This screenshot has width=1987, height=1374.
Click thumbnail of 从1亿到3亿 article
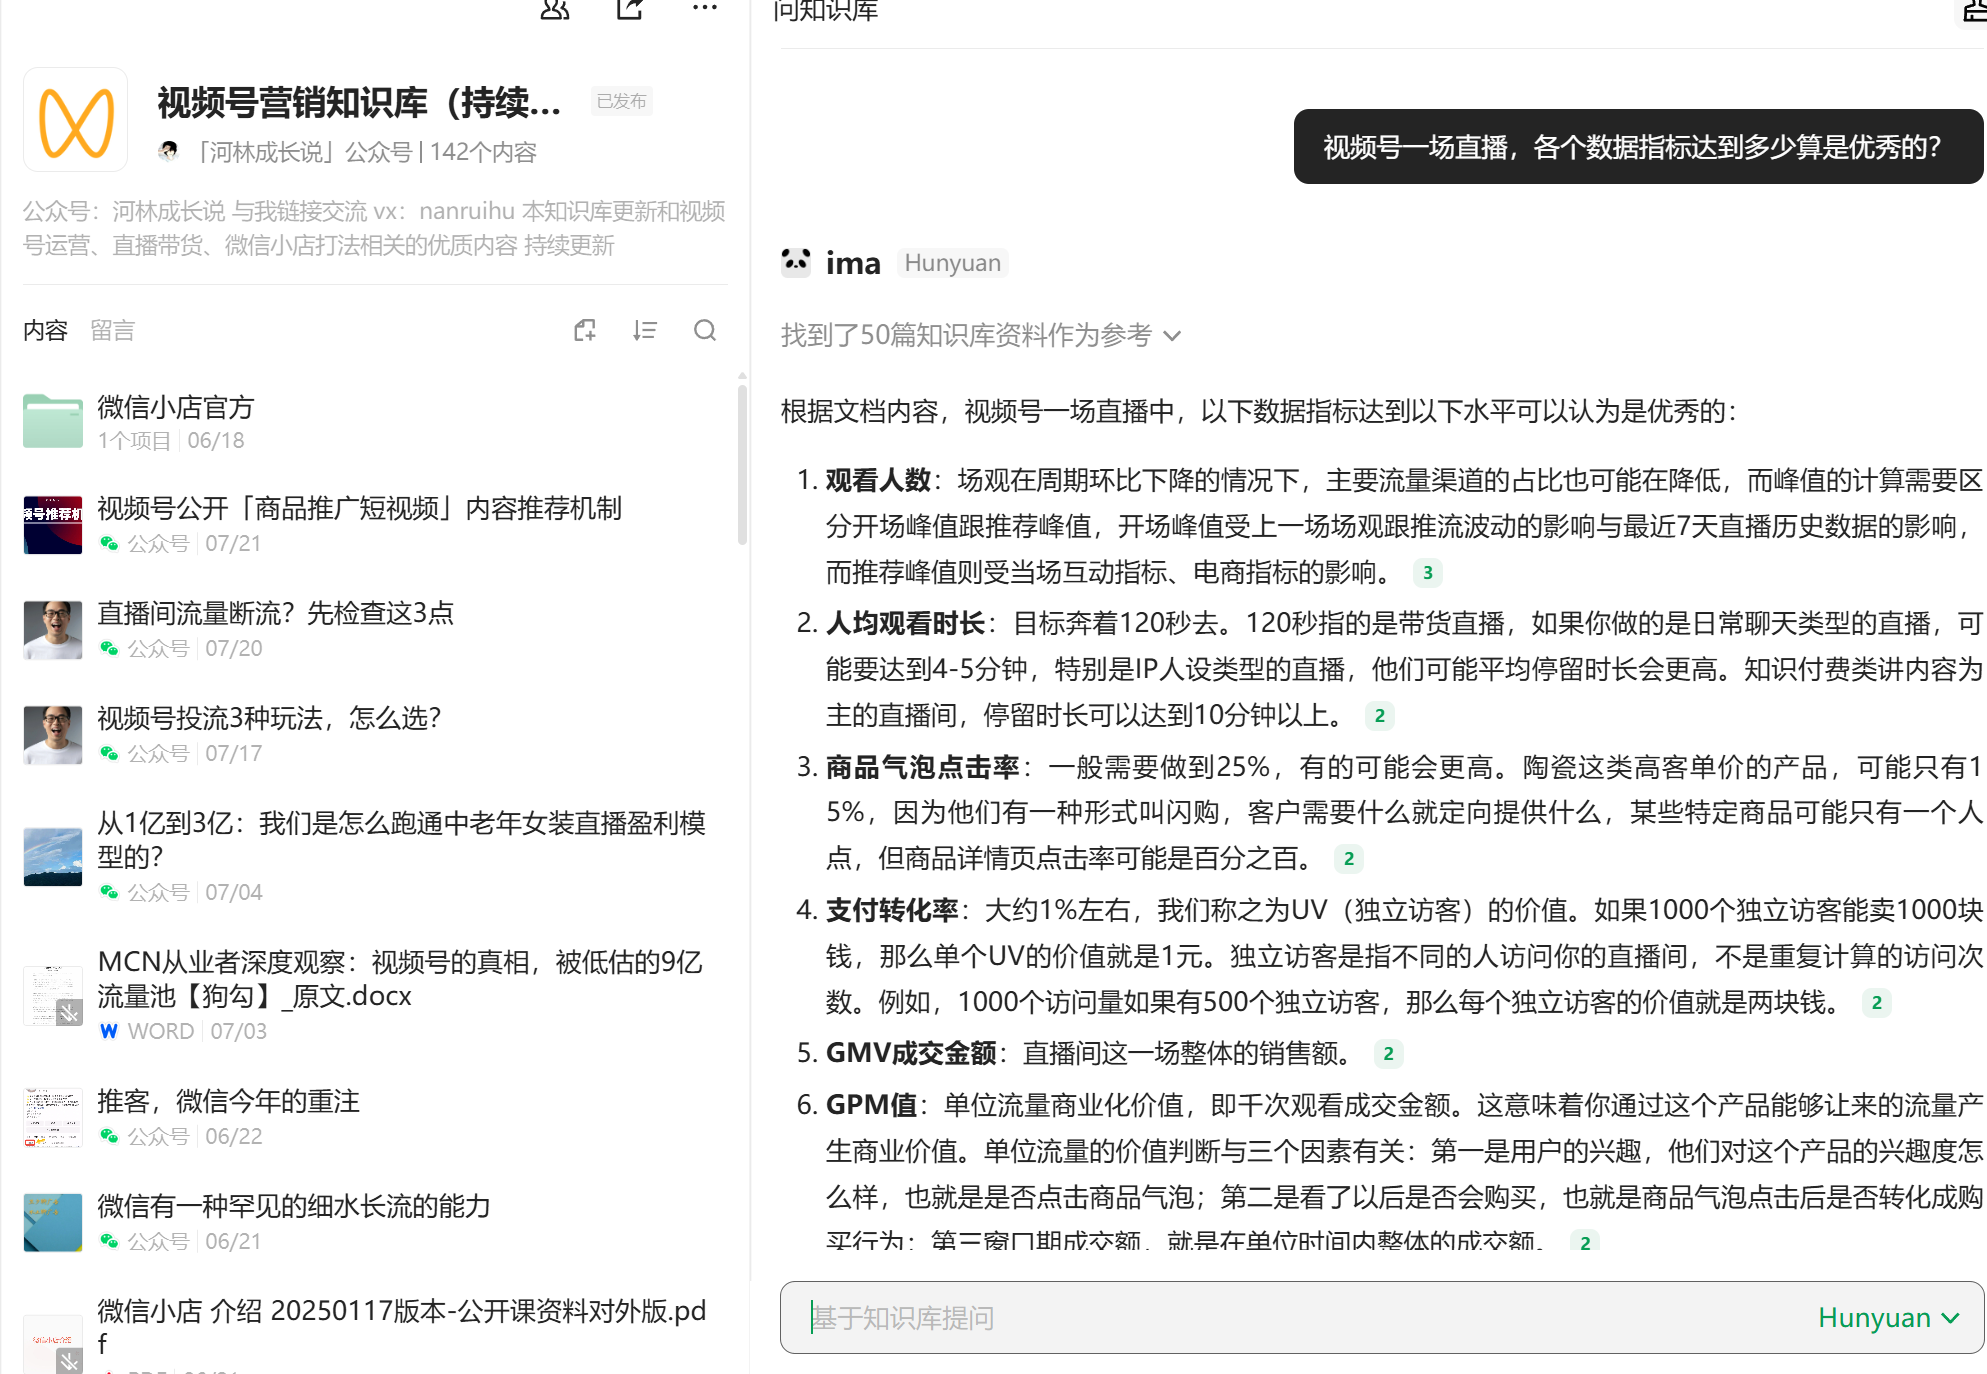(x=53, y=857)
